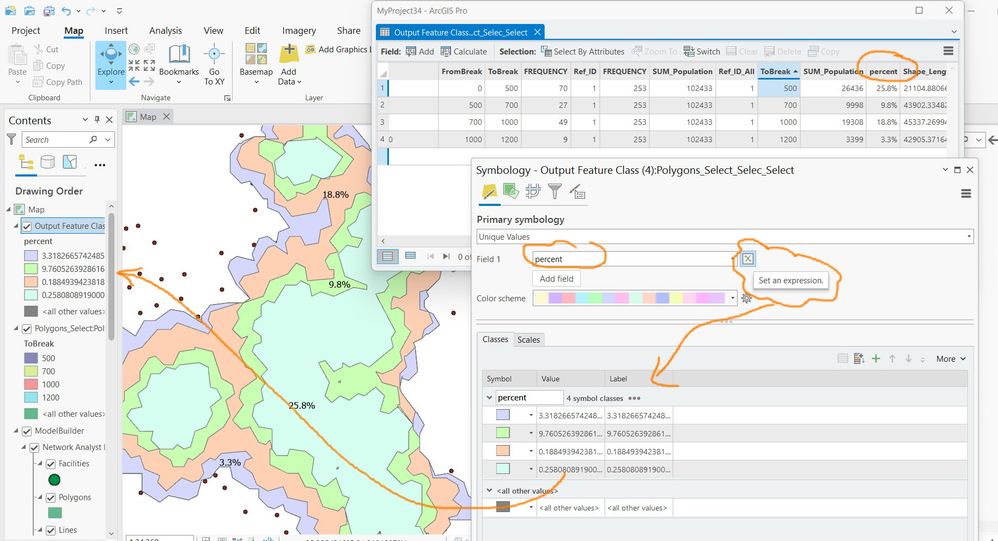Open the Primary symbology Unique Values dropdown
The image size is (998, 541).
pos(725,236)
